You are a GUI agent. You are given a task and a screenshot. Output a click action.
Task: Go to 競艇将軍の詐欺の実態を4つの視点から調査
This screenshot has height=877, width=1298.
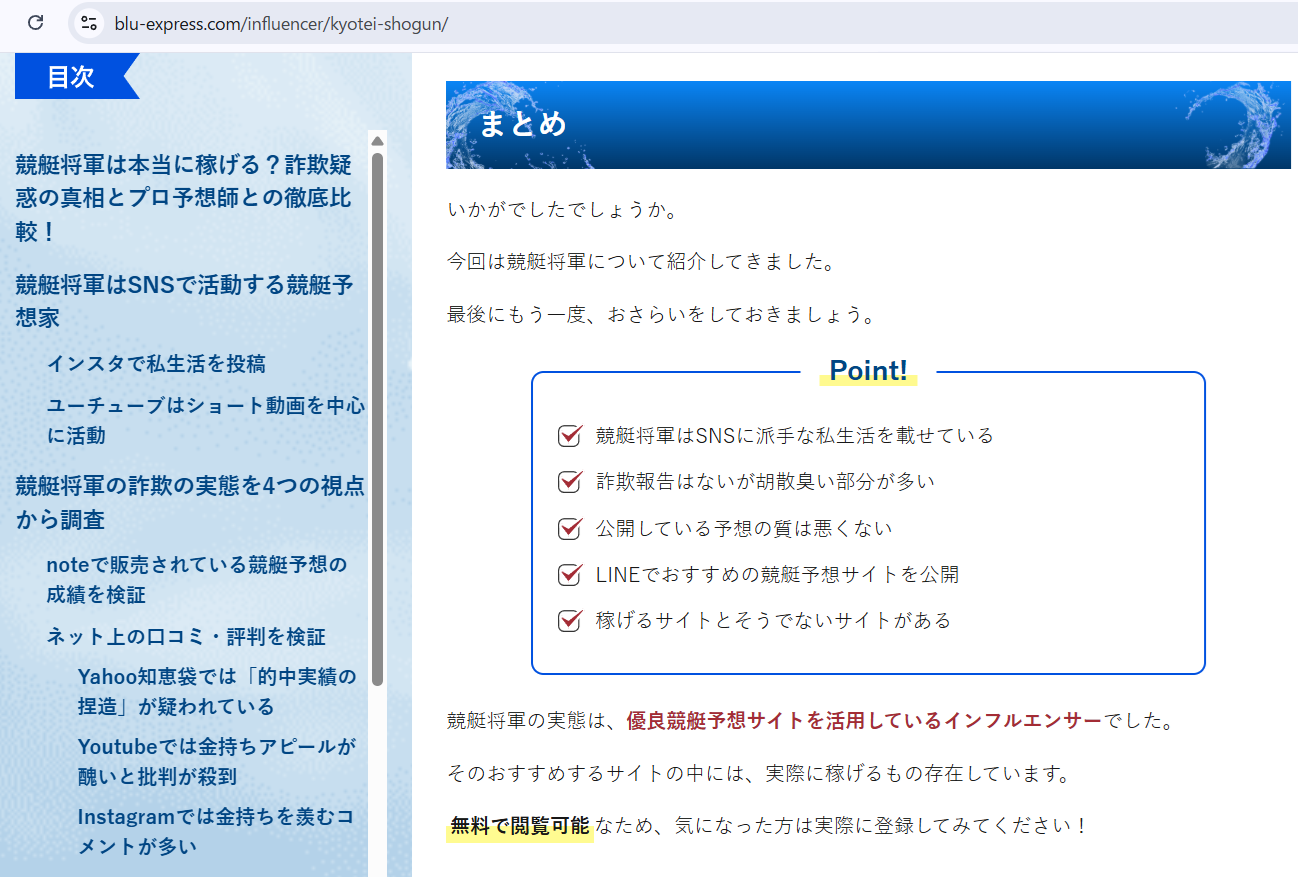[x=190, y=503]
